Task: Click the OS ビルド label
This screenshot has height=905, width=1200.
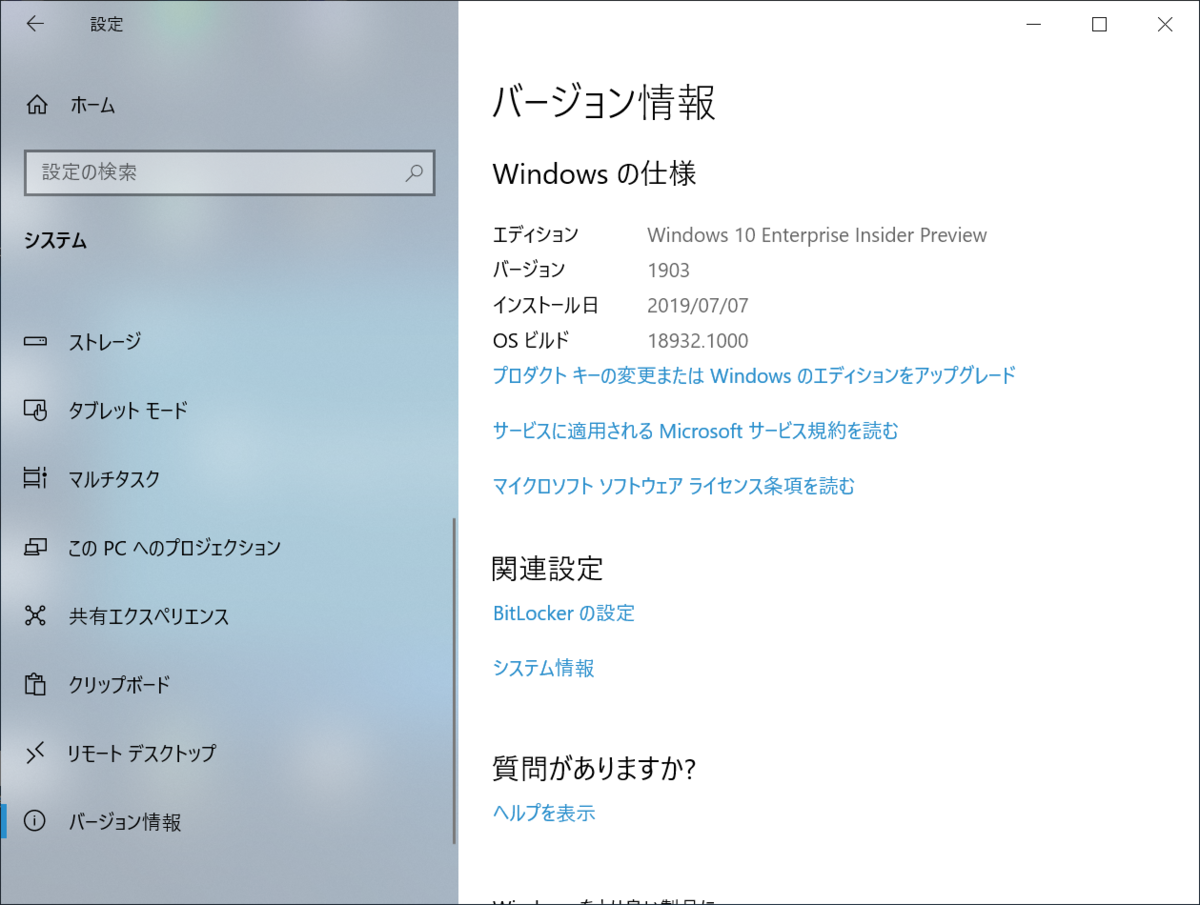Action: click(x=531, y=340)
